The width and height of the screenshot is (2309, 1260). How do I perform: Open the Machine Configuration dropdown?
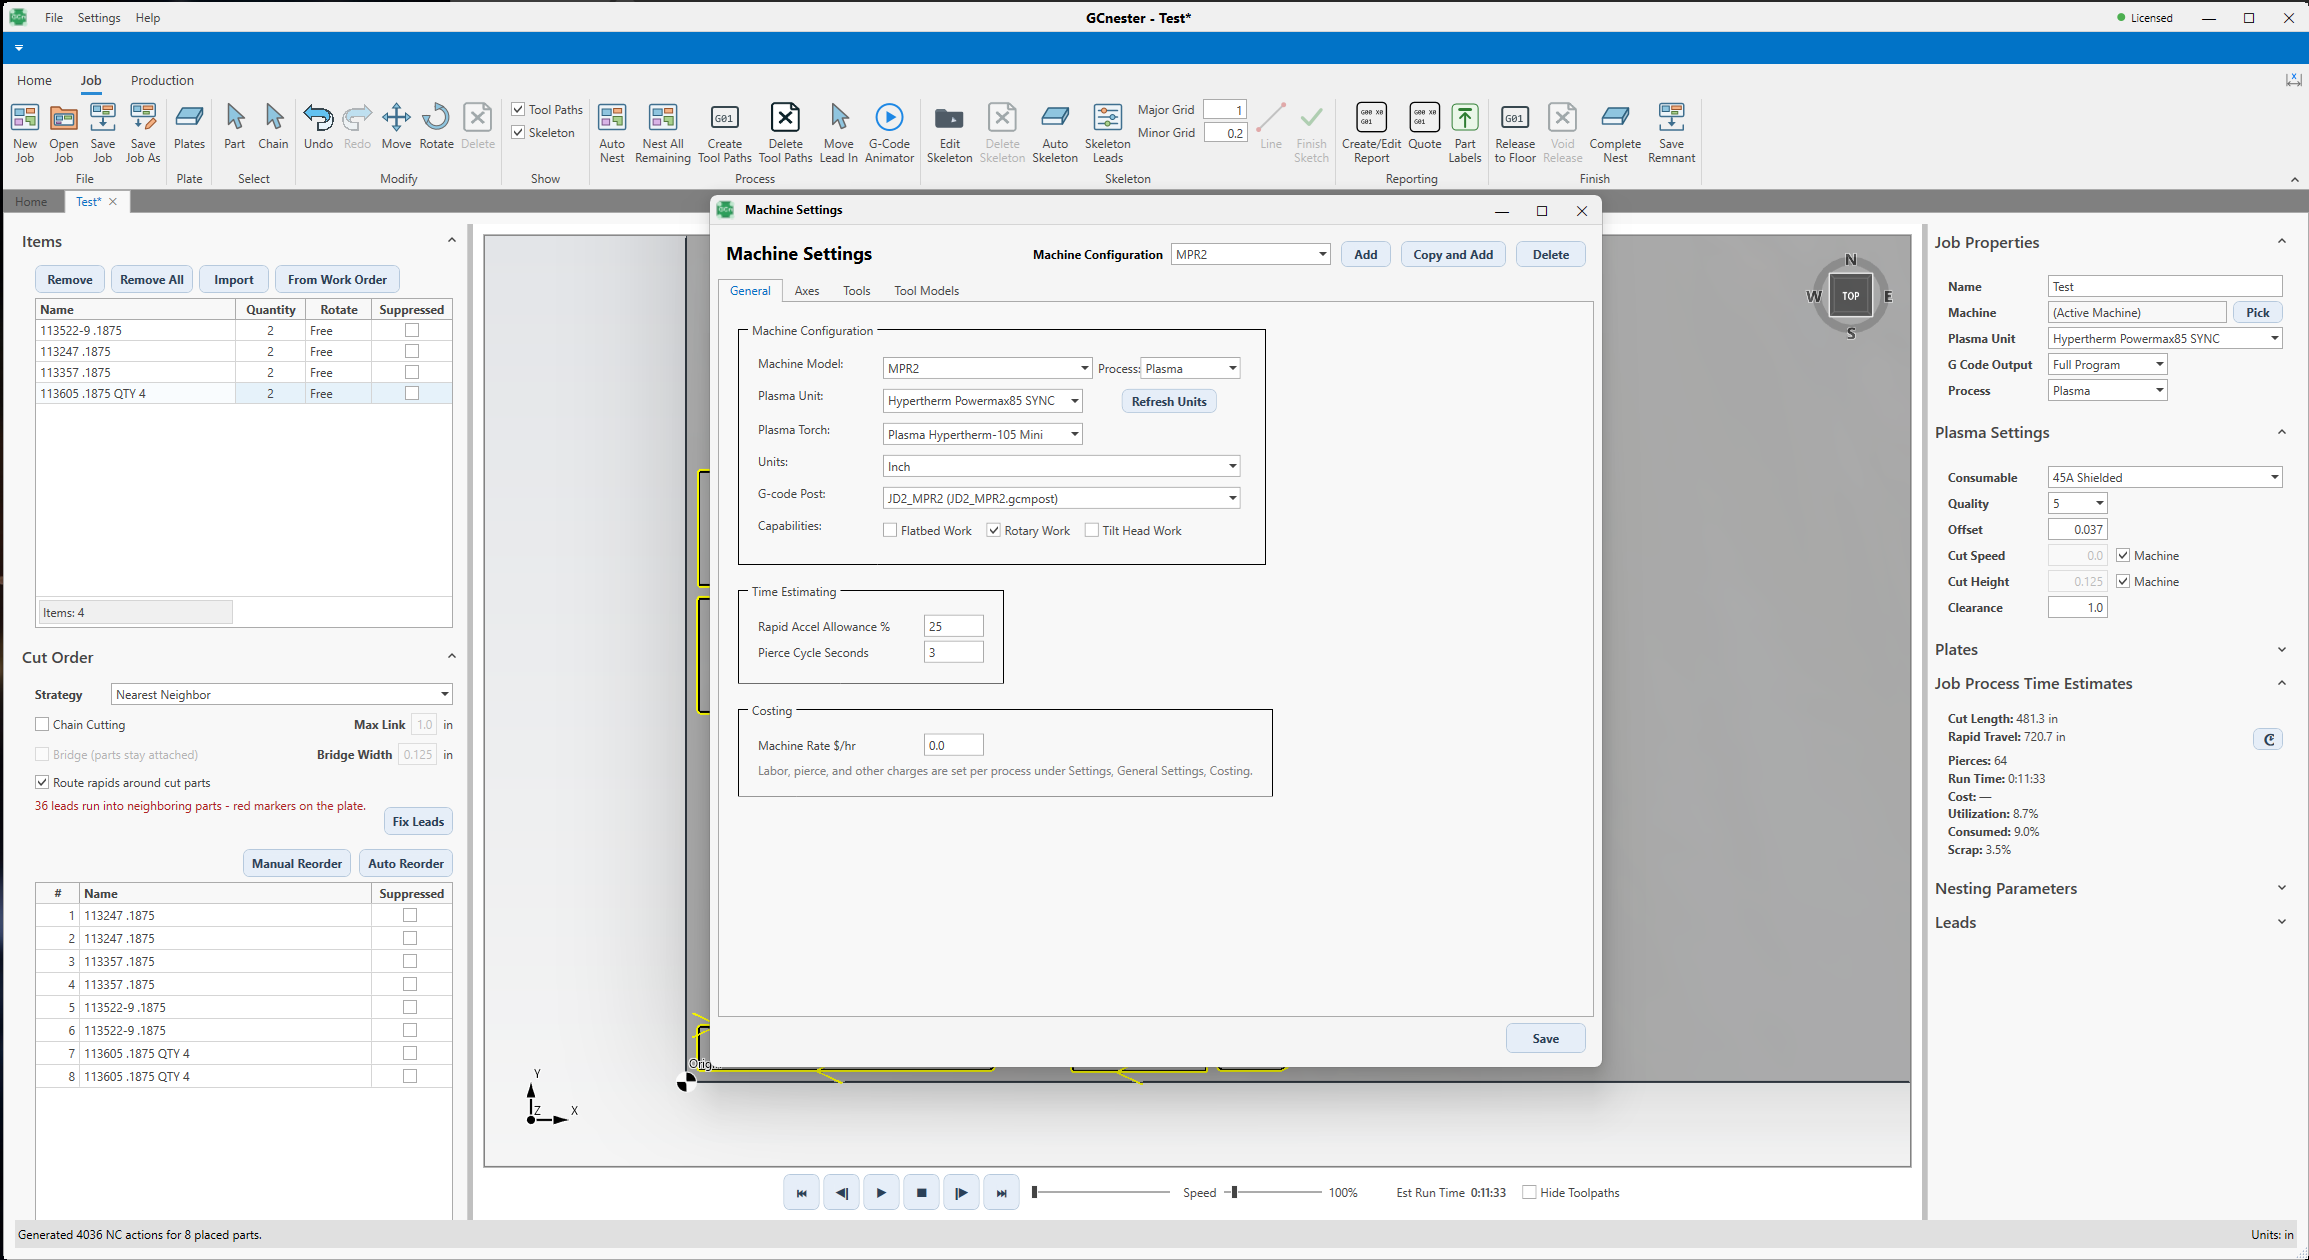click(x=1250, y=254)
